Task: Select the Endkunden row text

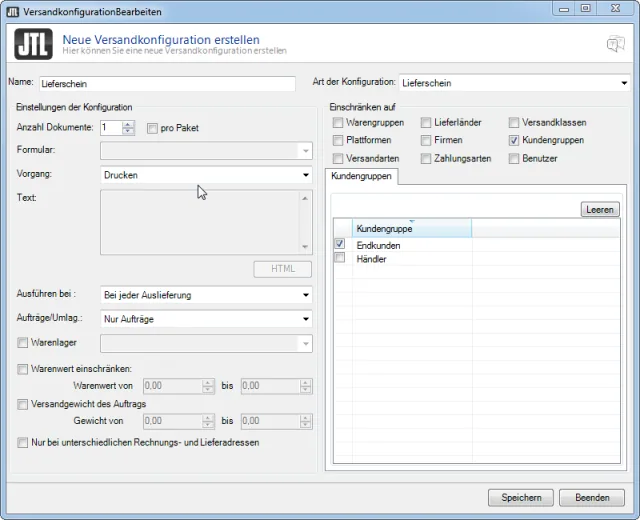Action: [x=378, y=245]
